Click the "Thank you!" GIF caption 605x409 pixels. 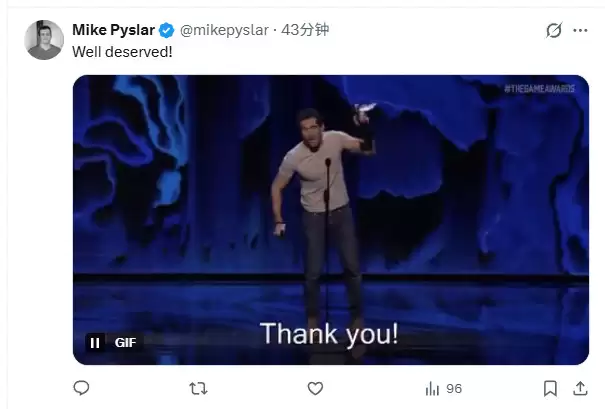coord(329,334)
